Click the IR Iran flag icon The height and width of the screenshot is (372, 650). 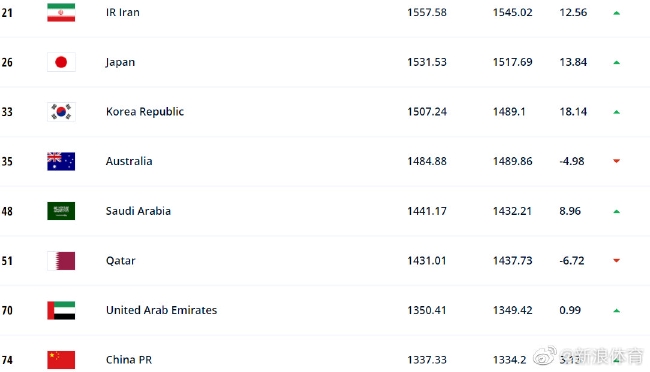(x=61, y=12)
